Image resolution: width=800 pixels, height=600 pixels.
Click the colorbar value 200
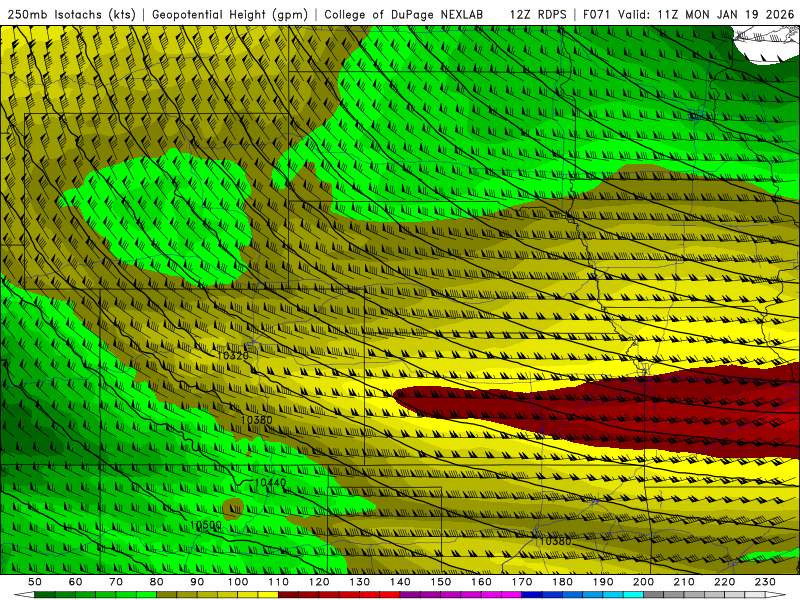(x=643, y=582)
